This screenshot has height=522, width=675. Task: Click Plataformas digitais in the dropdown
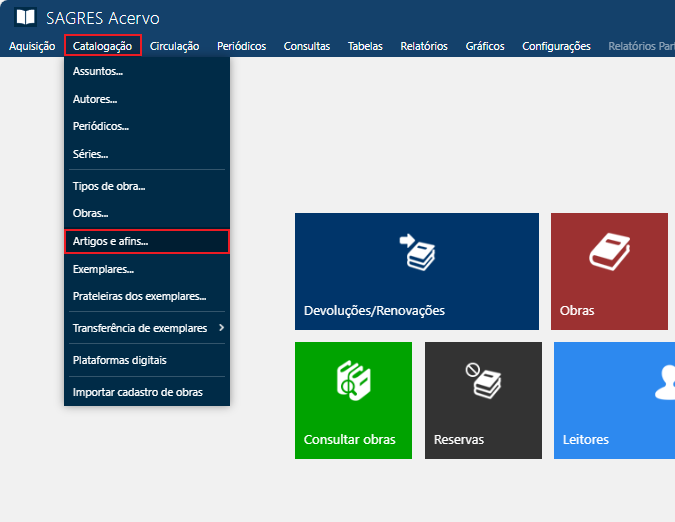coord(120,360)
